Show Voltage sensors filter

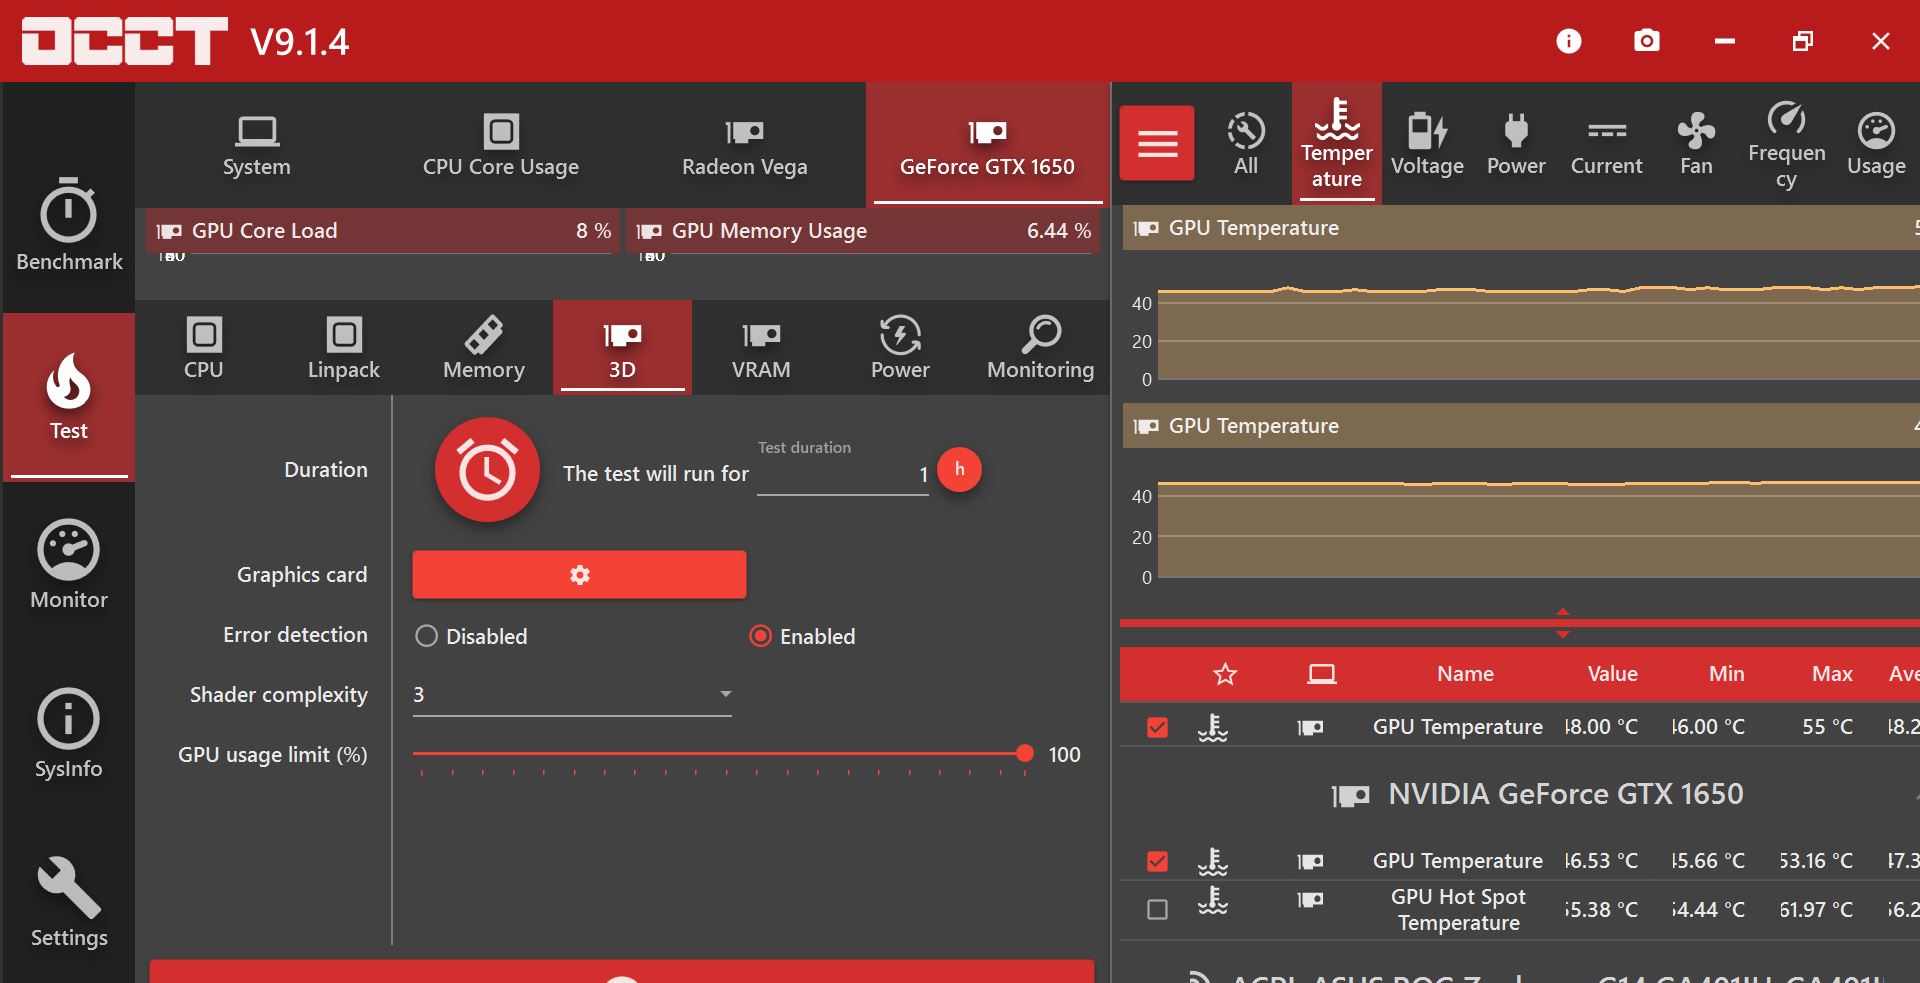tap(1426, 144)
